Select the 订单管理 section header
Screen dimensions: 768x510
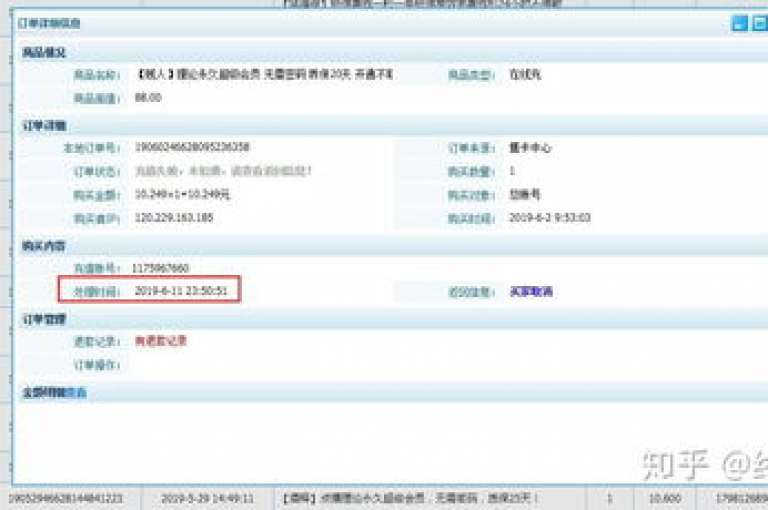[44, 319]
